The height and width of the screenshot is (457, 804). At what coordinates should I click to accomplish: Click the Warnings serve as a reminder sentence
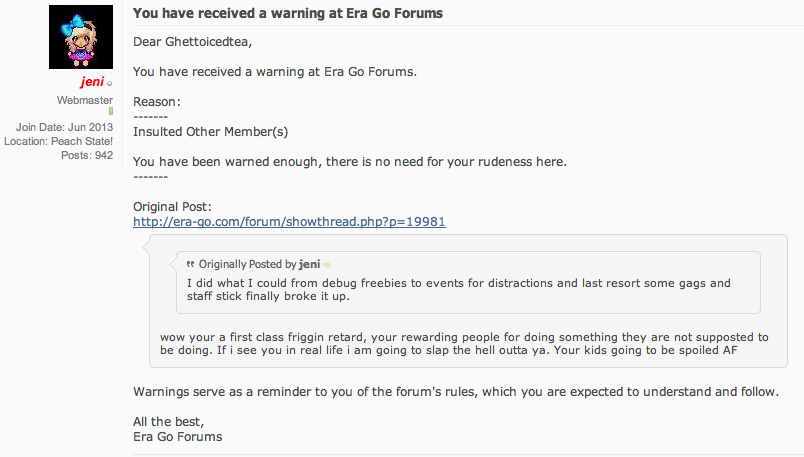(x=455, y=391)
